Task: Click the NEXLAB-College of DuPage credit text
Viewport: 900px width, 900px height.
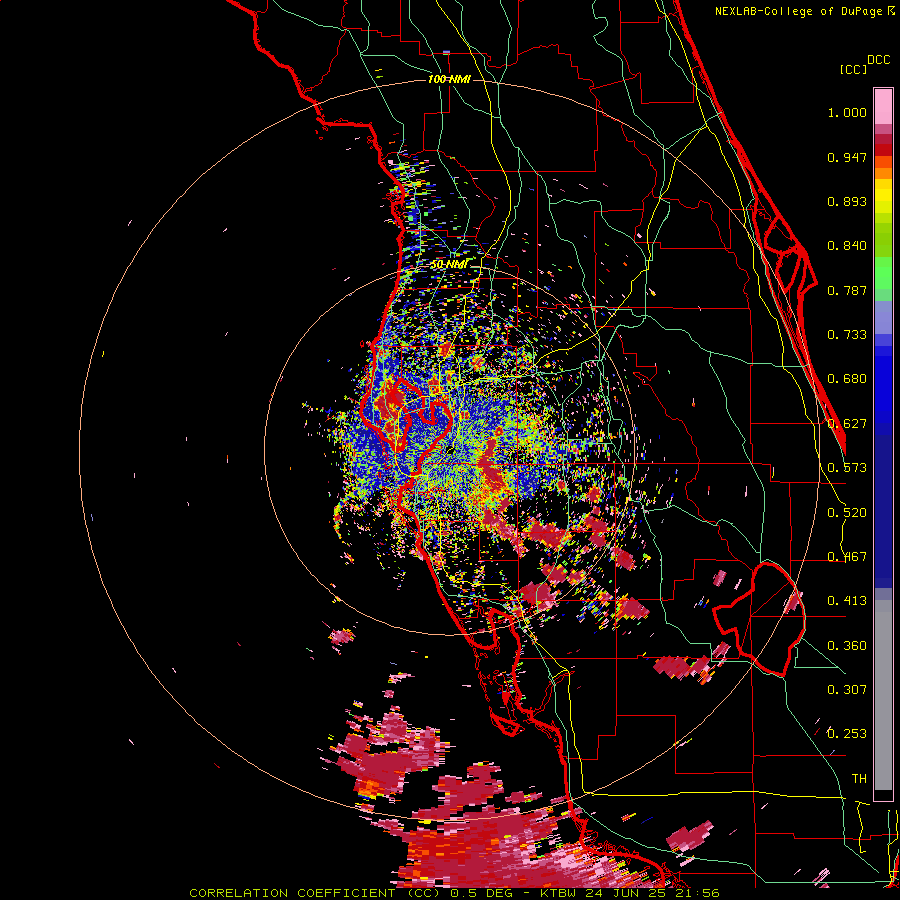Action: click(798, 11)
